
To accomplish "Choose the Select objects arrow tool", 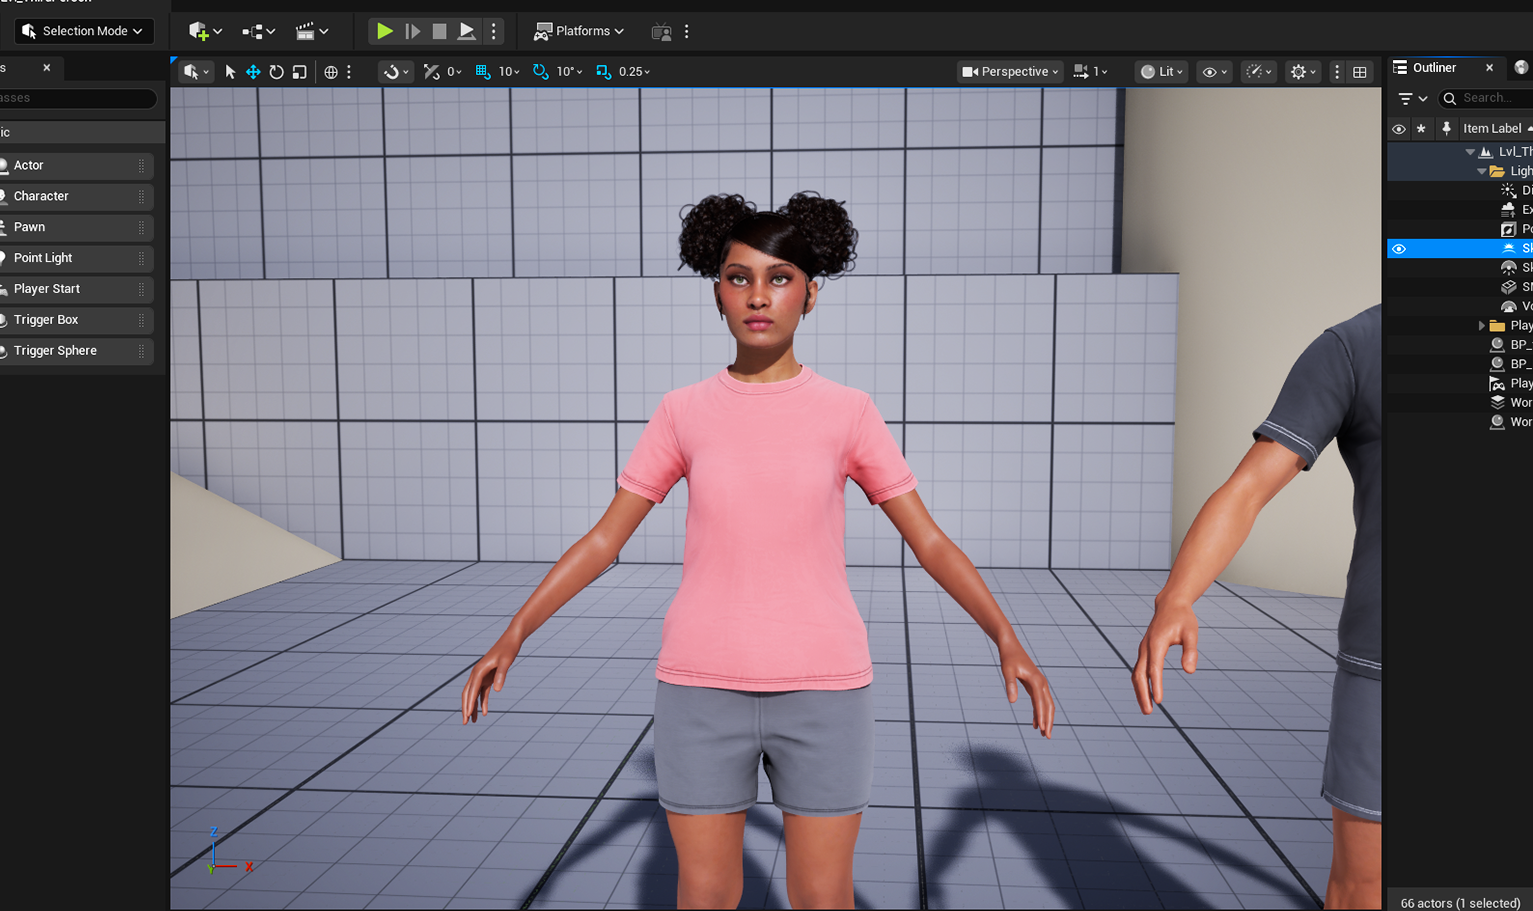I will click(x=230, y=71).
